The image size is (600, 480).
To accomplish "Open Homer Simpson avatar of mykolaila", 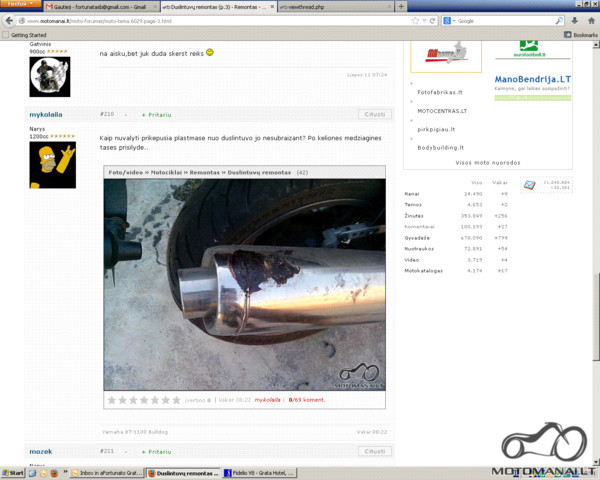I will click(x=52, y=165).
